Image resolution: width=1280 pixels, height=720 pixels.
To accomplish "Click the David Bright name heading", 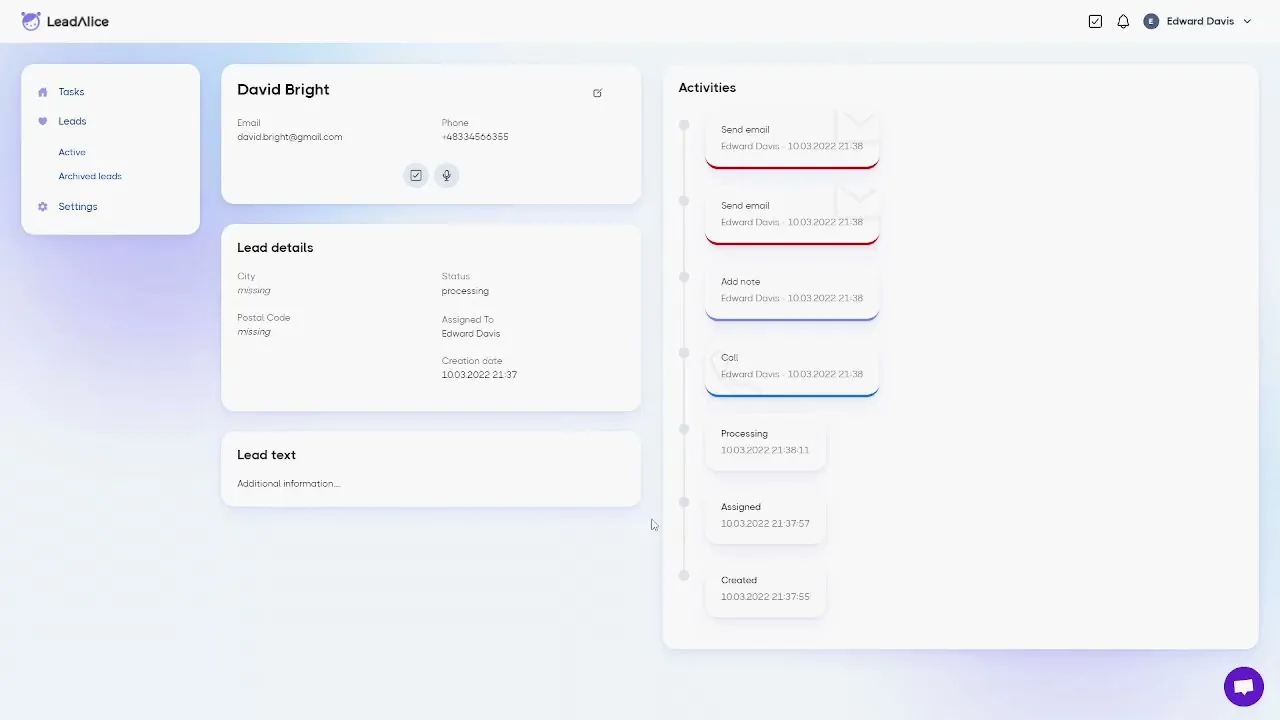I will pyautogui.click(x=283, y=89).
